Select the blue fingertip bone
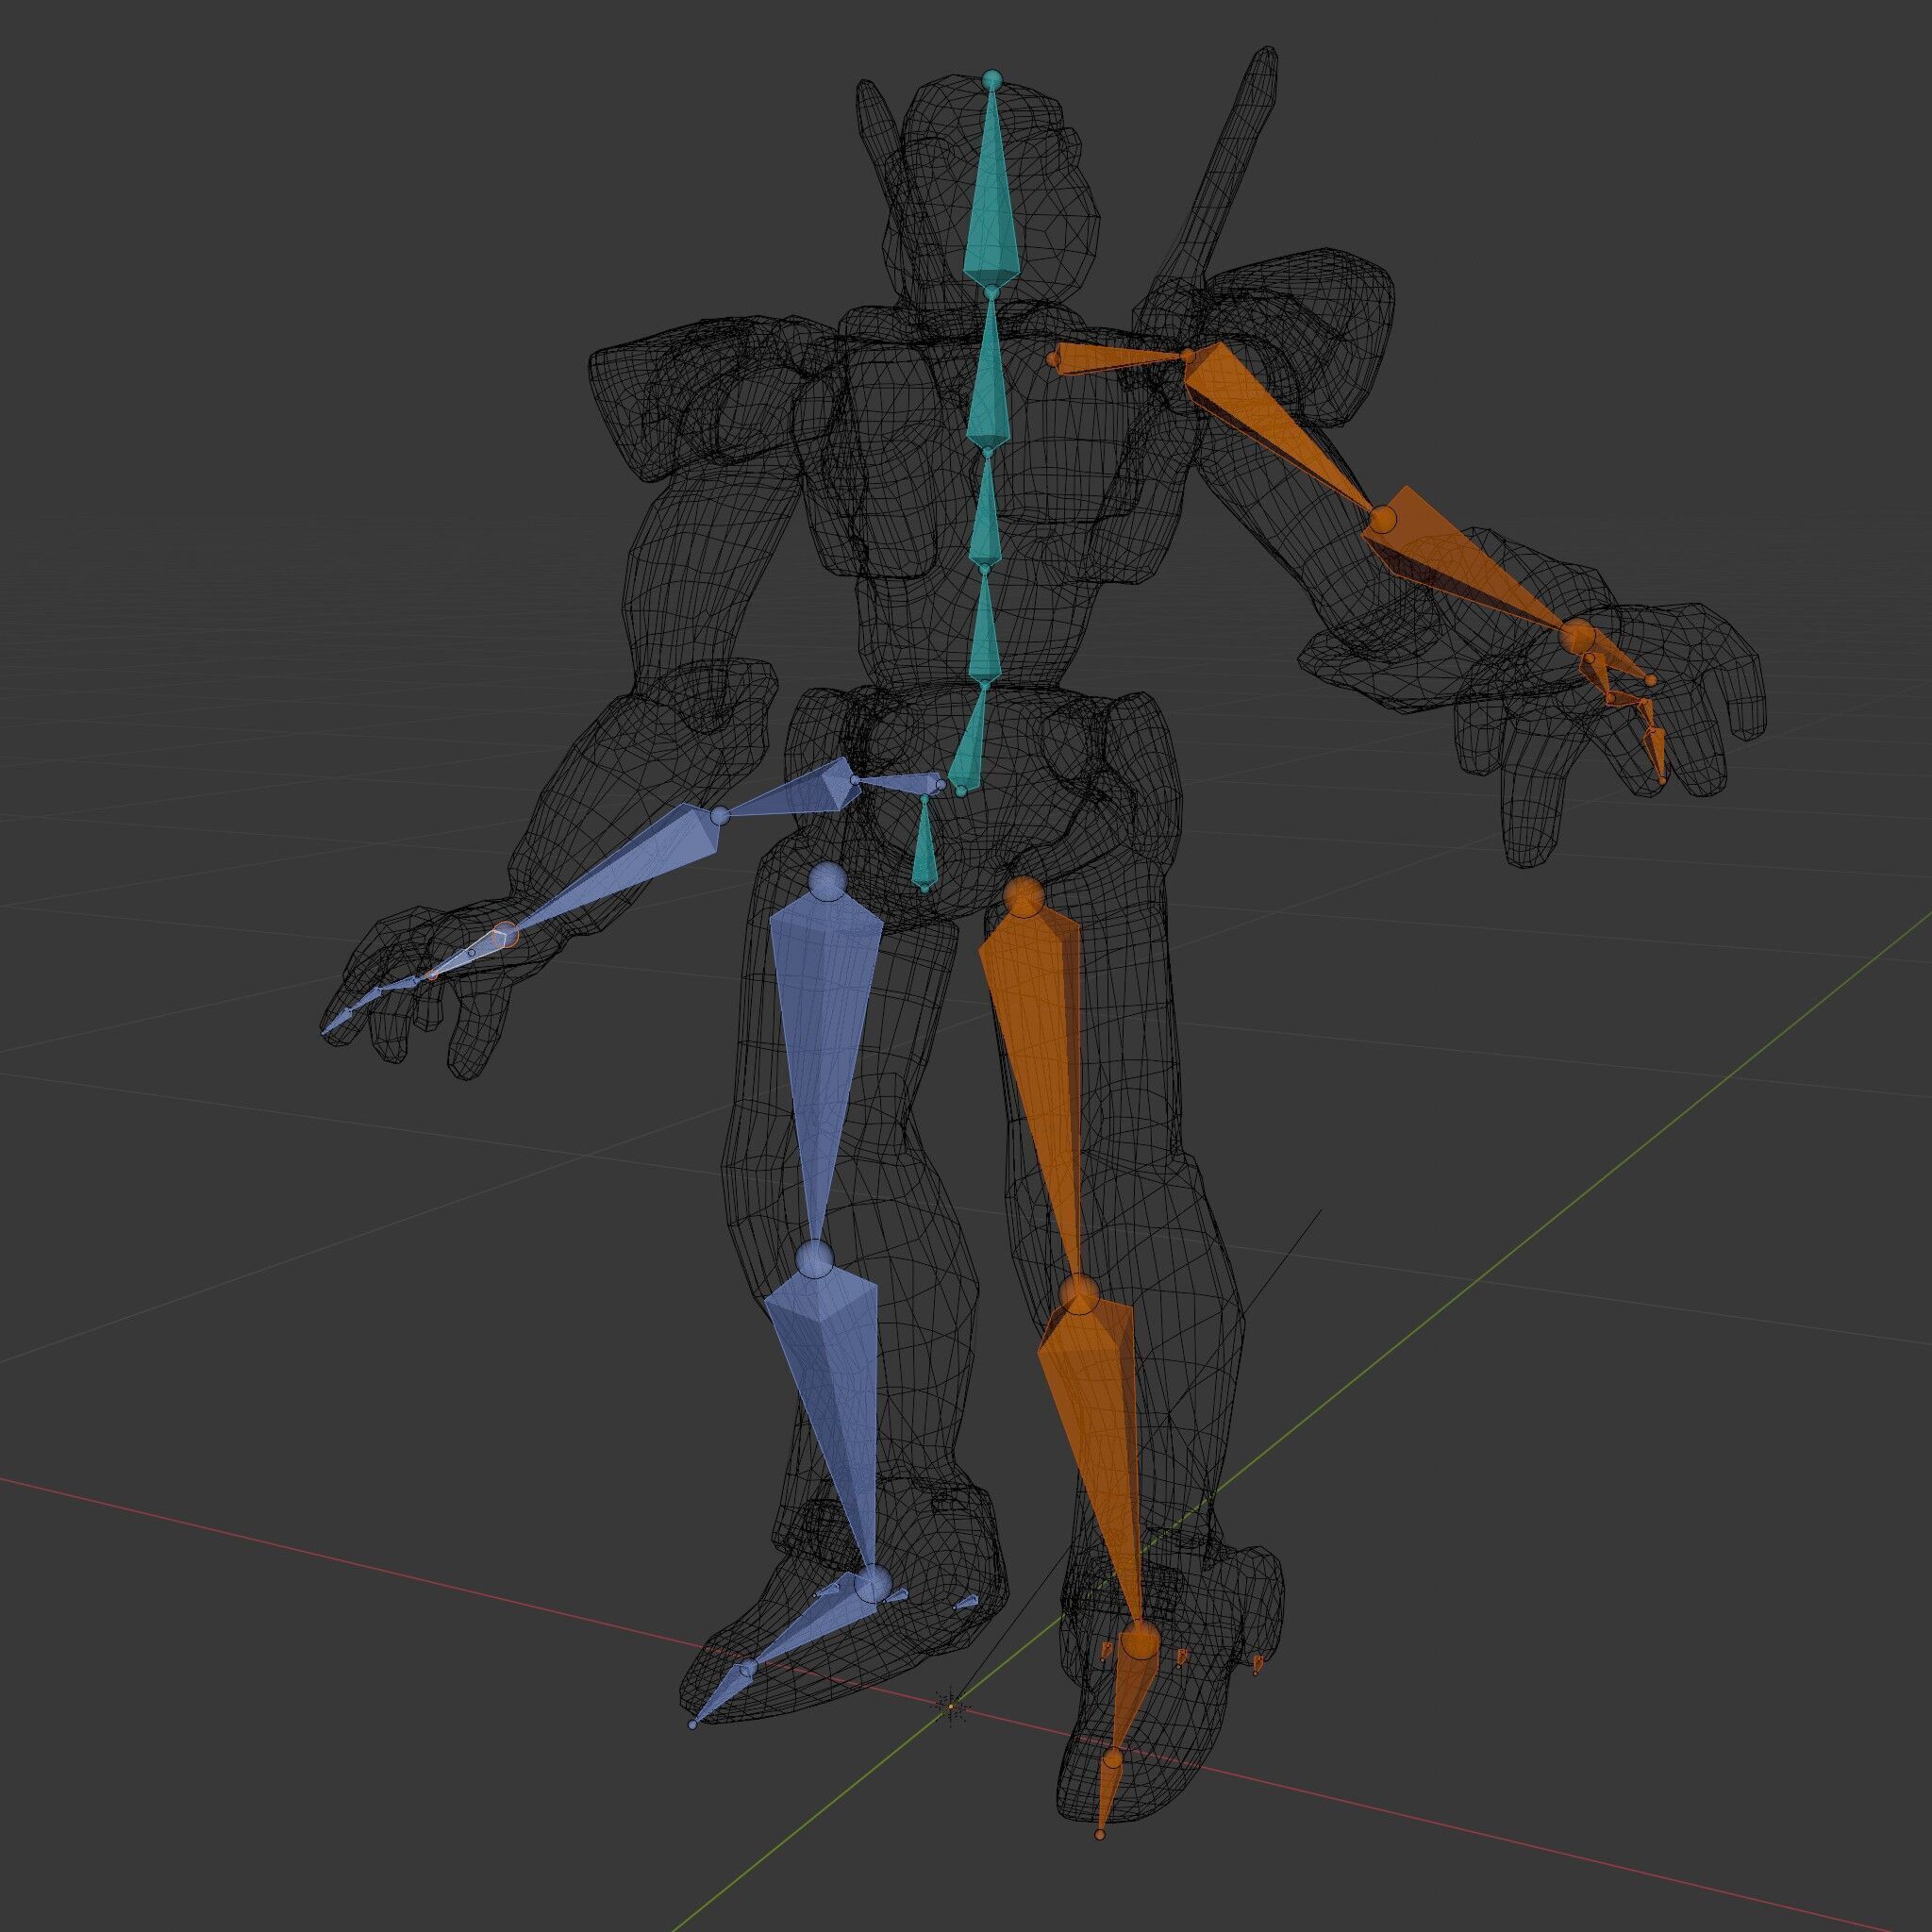 [337, 1021]
